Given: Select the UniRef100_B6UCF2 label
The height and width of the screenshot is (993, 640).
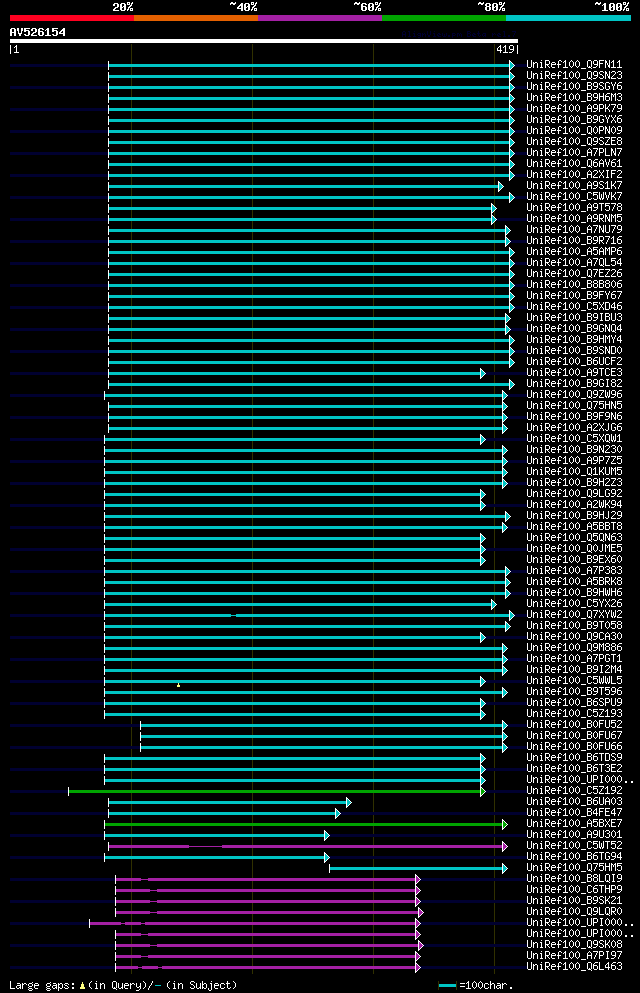Looking at the screenshot, I should pyautogui.click(x=574, y=362).
